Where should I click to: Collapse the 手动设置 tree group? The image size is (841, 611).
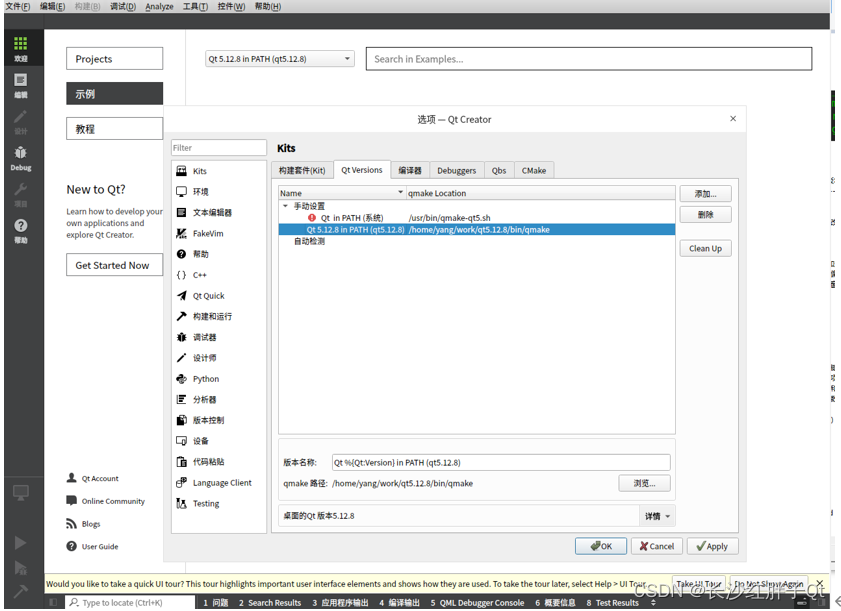pos(285,206)
